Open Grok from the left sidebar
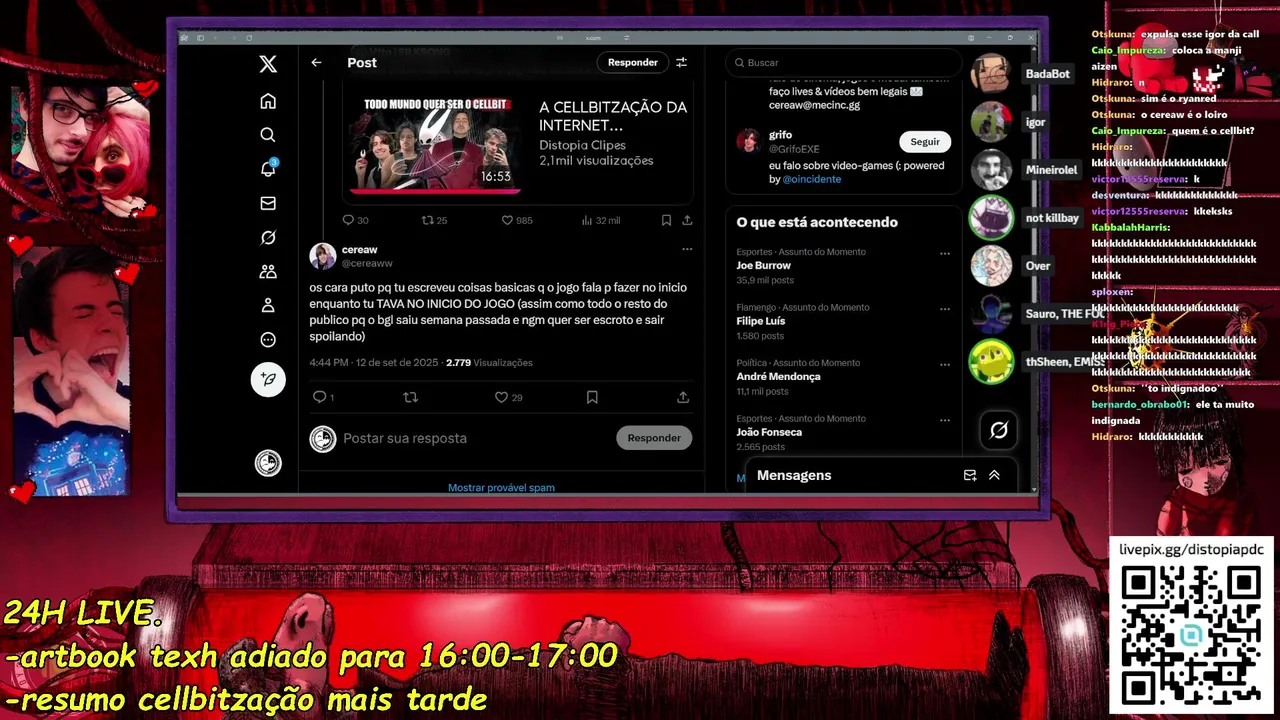 click(x=268, y=238)
